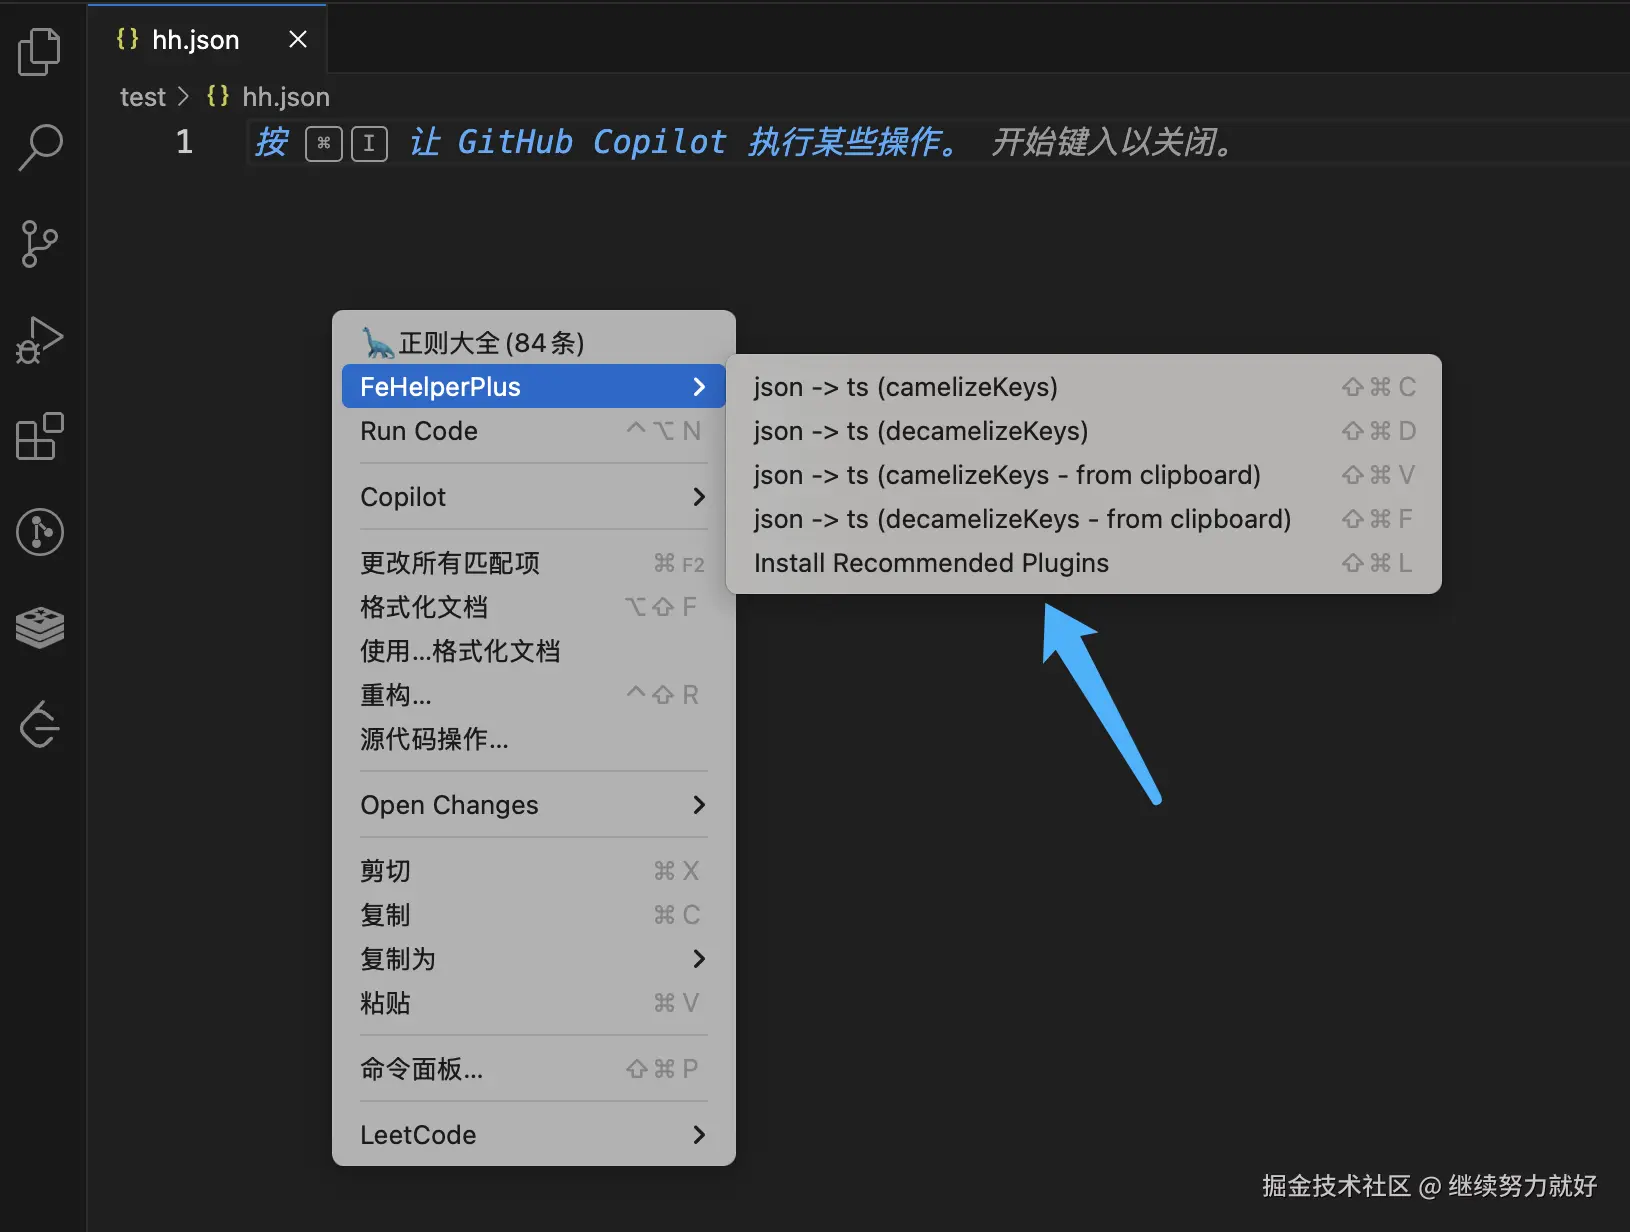Select the test breadcrumb folder
The width and height of the screenshot is (1630, 1232).
(143, 97)
